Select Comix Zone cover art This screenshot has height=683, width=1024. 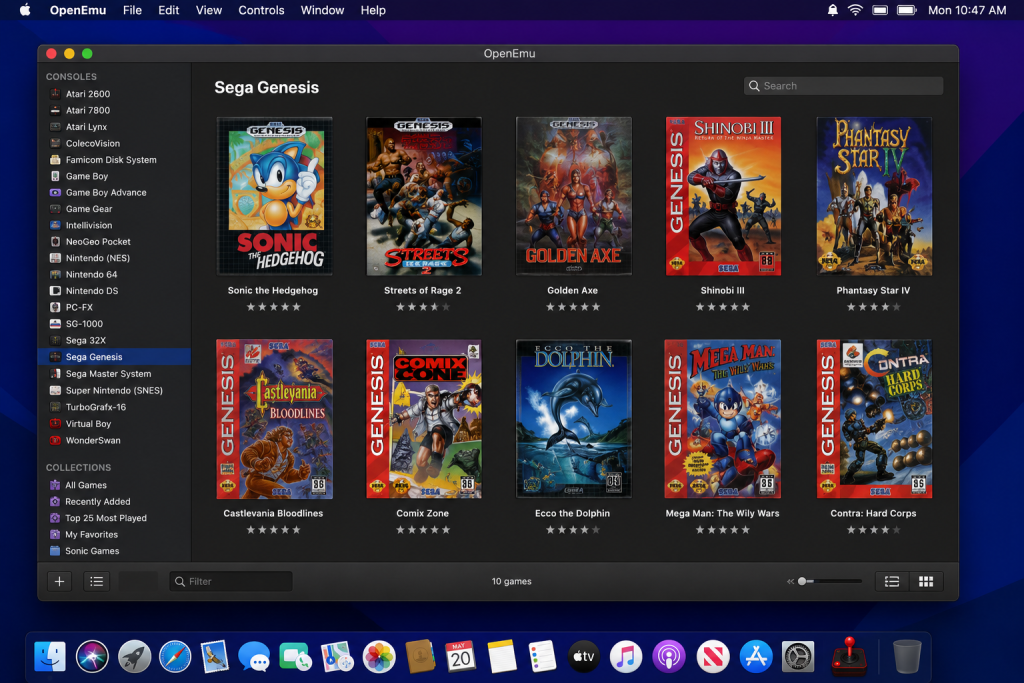pos(424,419)
